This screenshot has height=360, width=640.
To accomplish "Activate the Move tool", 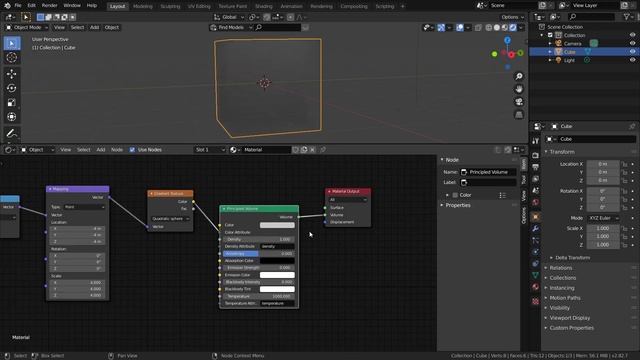I will coord(12,74).
